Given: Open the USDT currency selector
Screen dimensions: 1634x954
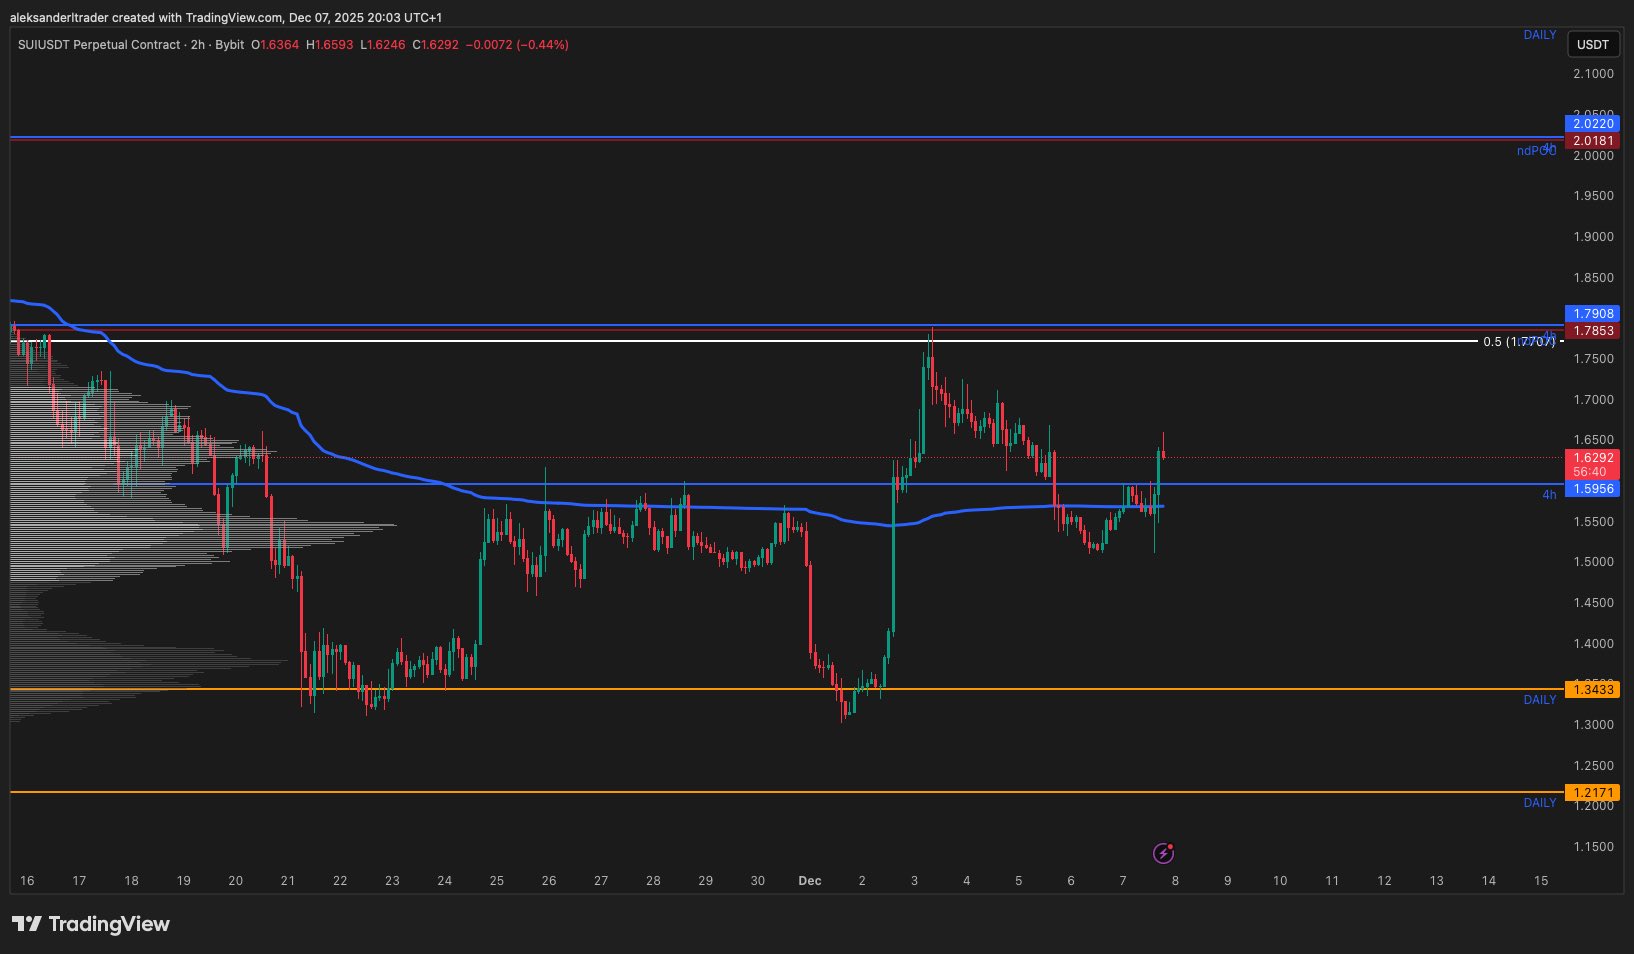Looking at the screenshot, I should pyautogui.click(x=1592, y=44).
